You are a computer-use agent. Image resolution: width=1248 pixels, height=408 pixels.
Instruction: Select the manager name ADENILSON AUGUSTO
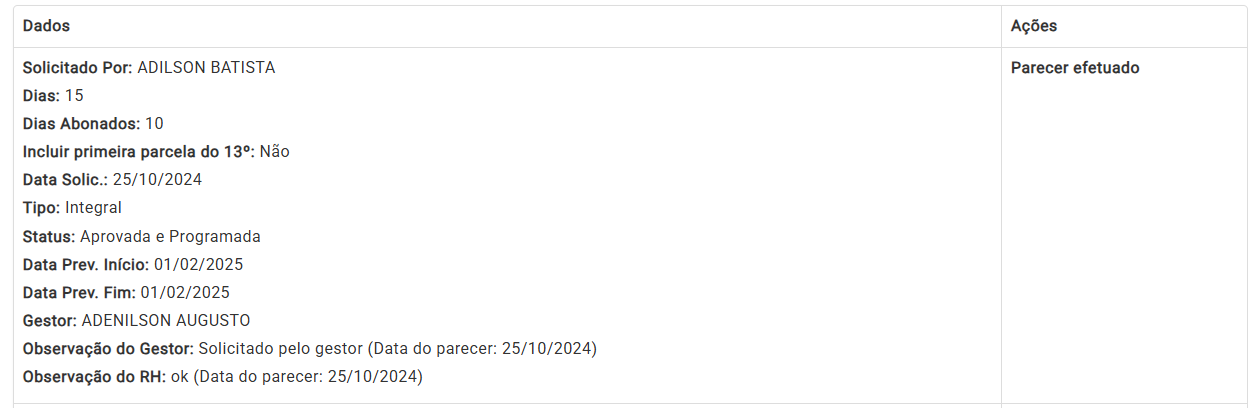pos(165,321)
